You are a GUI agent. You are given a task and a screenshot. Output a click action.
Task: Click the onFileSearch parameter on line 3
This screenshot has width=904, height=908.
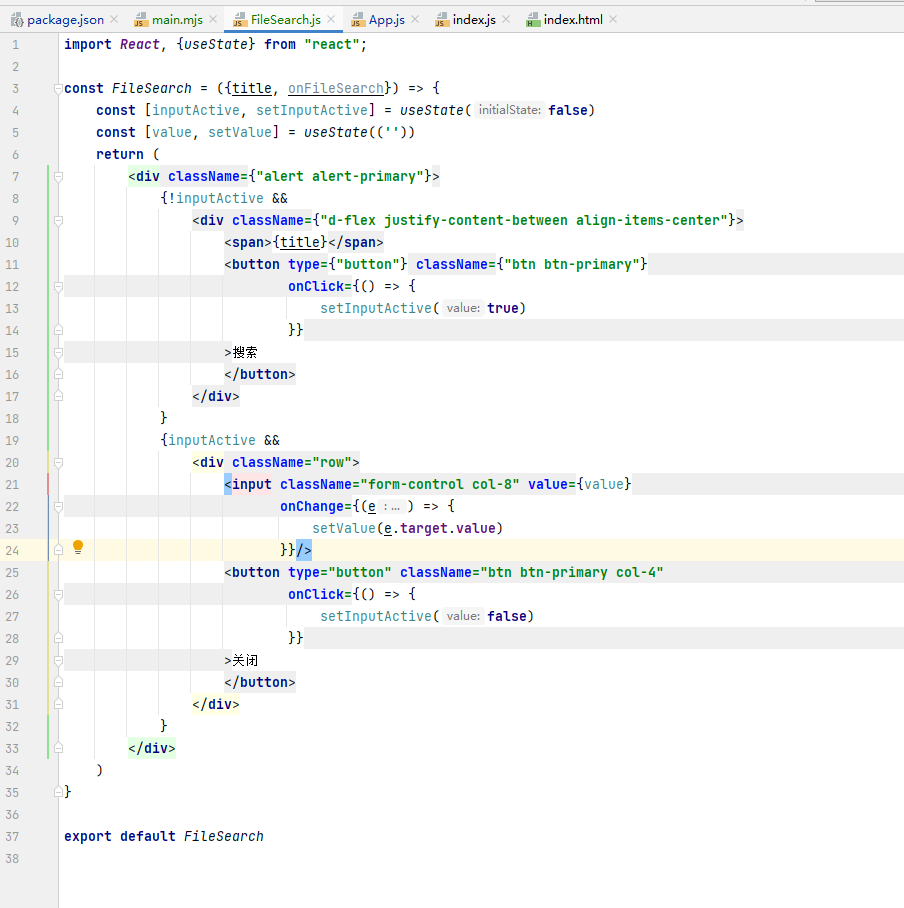click(336, 89)
